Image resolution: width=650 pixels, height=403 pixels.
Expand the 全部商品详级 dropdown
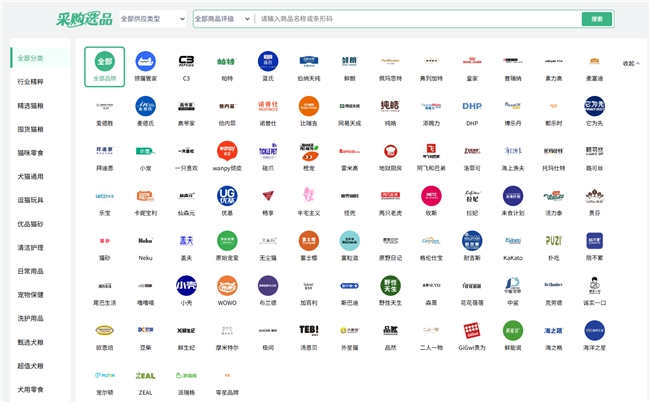tap(221, 19)
